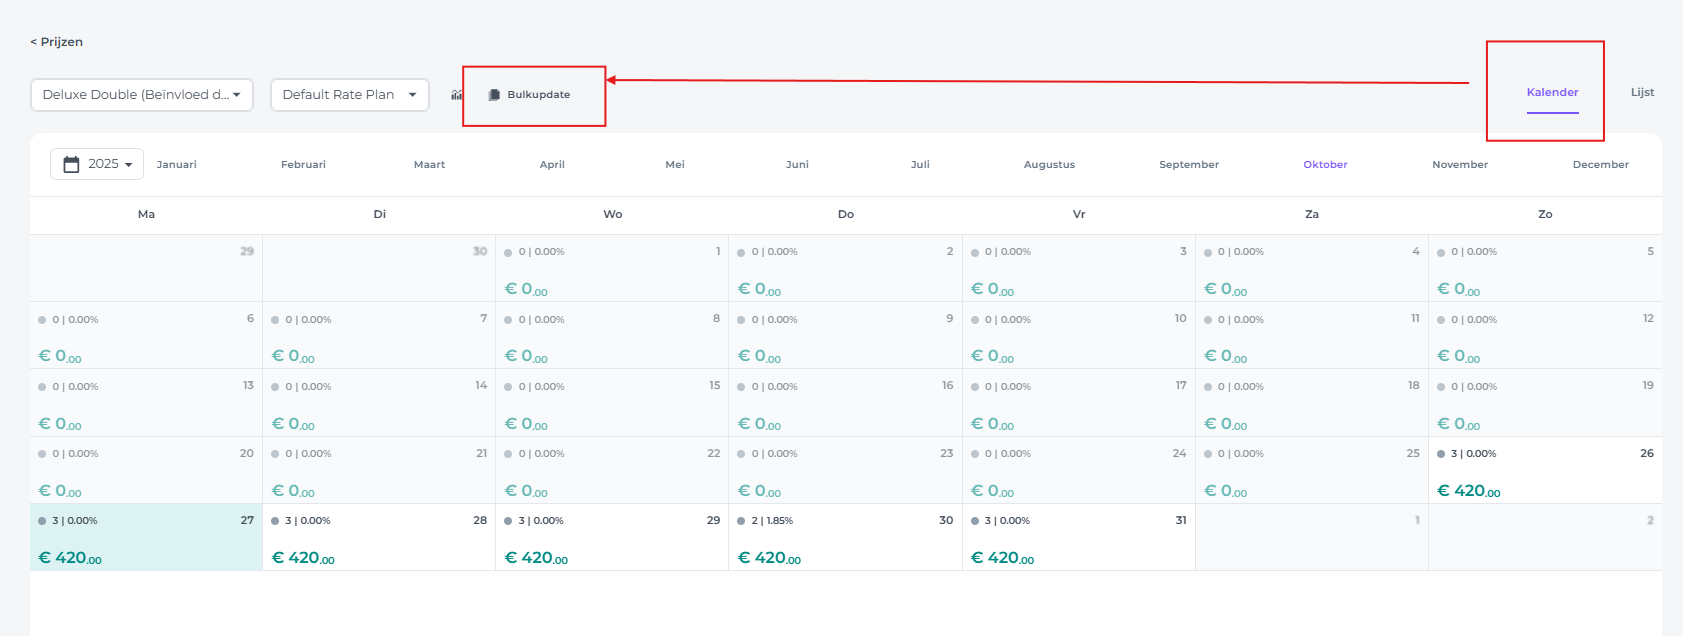Open the Deluxe Double room type dropdown

141,95
